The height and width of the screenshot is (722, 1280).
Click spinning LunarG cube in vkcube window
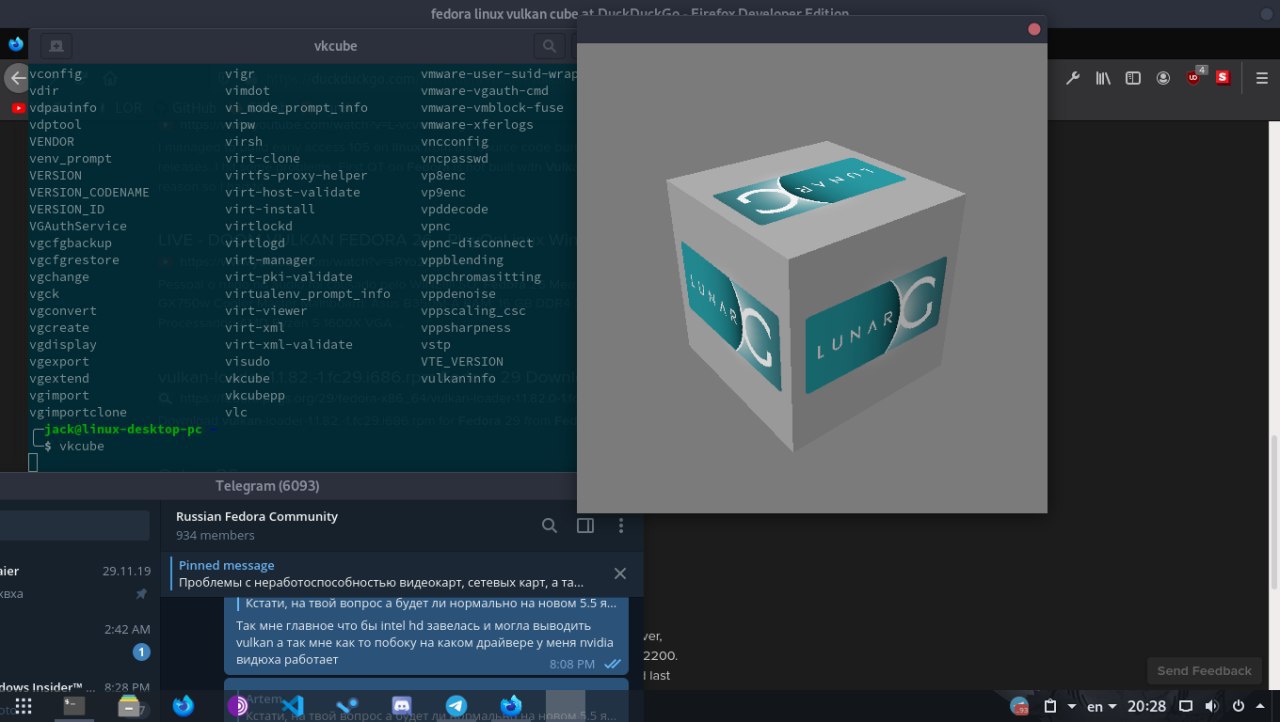(x=815, y=296)
